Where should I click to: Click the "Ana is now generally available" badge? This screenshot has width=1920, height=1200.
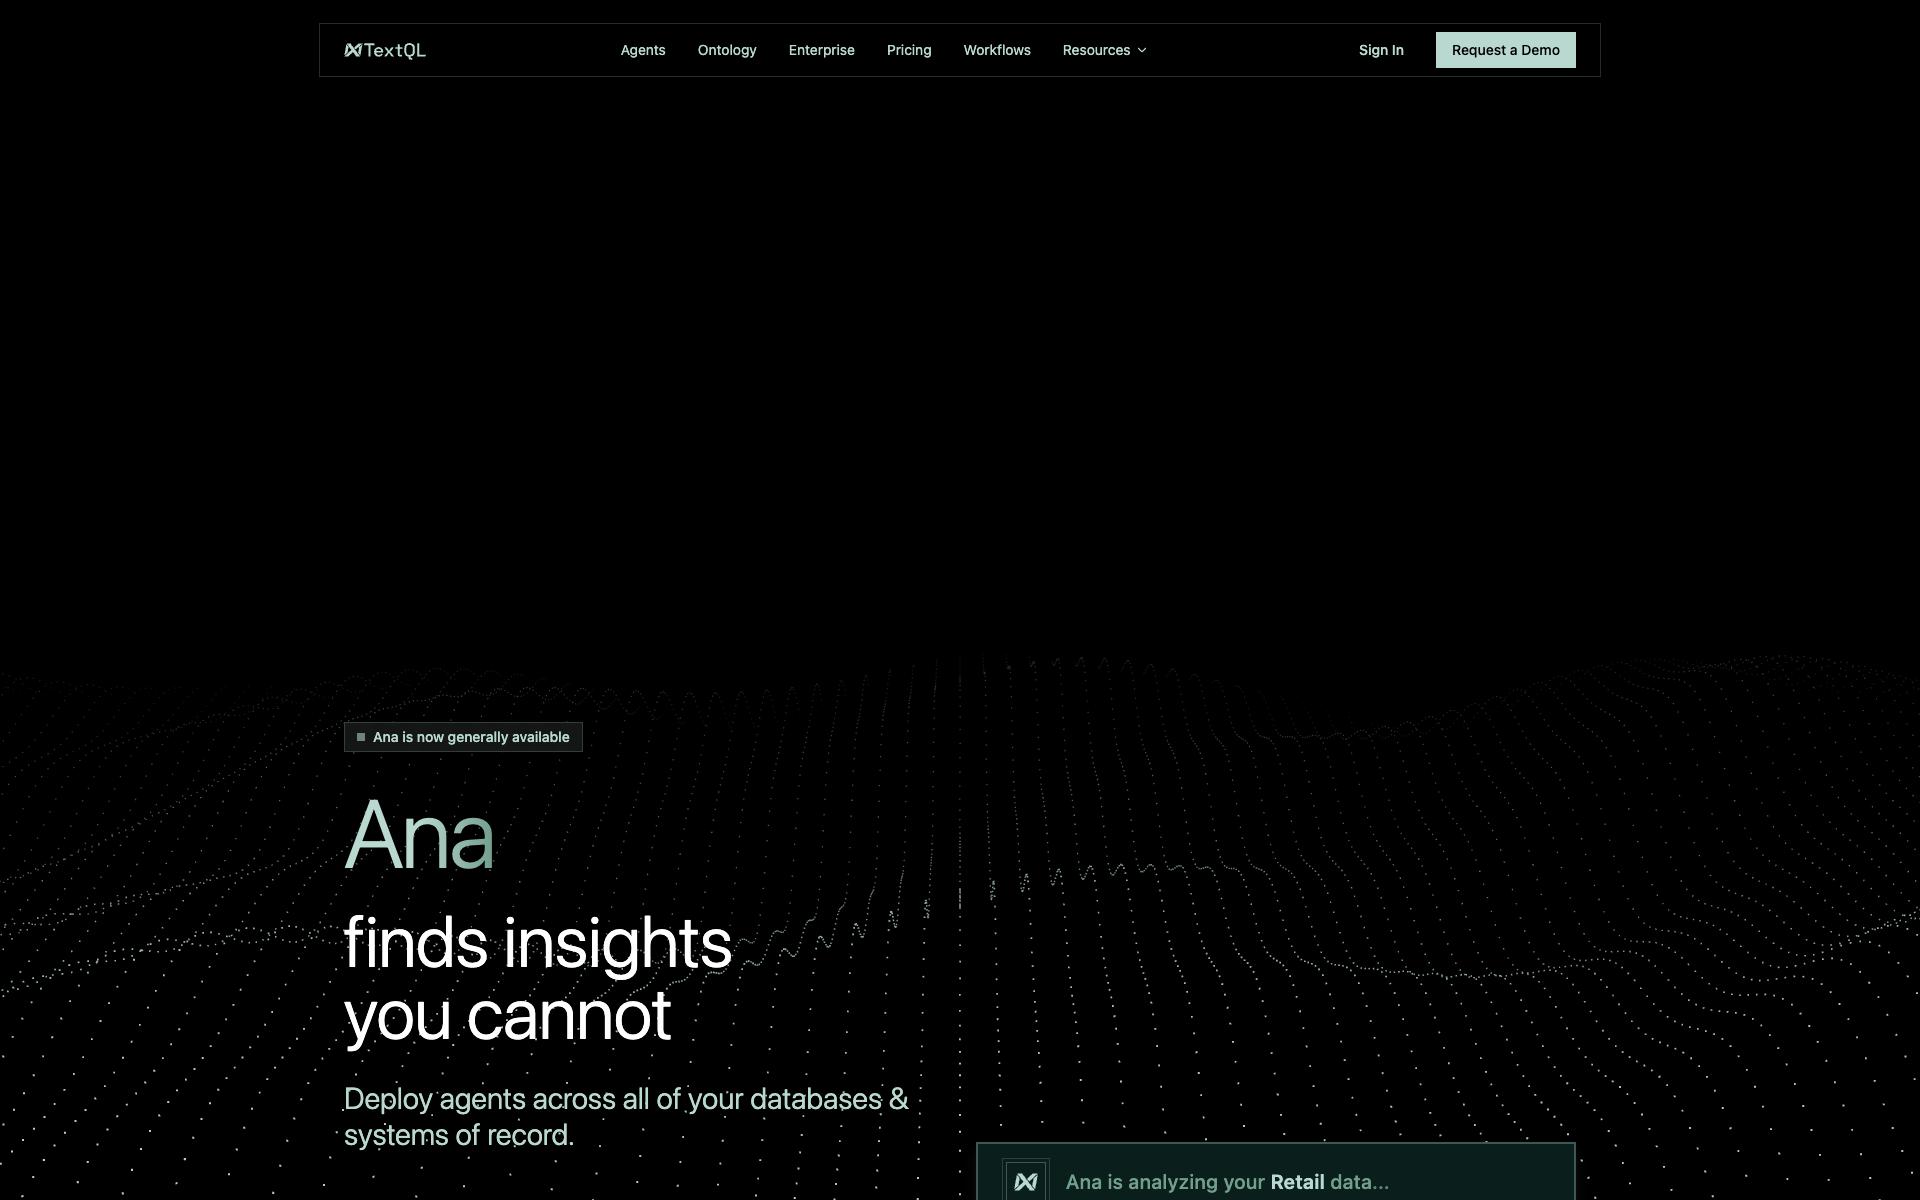coord(463,737)
